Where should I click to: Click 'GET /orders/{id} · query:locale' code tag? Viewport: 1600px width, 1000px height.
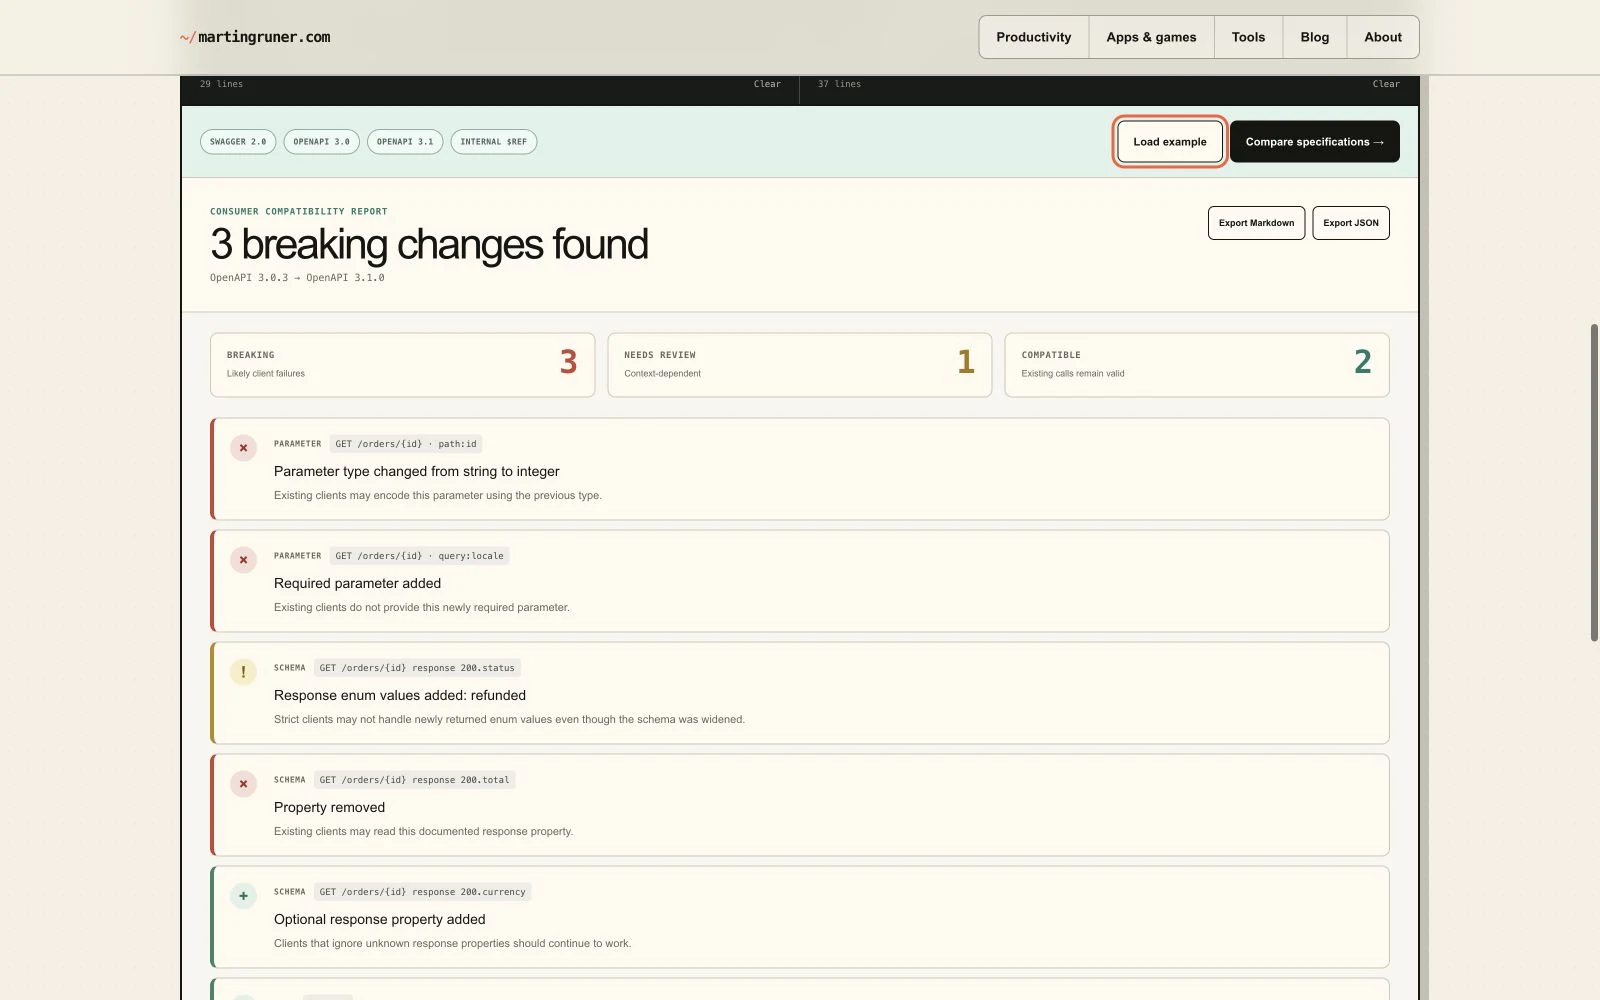419,556
